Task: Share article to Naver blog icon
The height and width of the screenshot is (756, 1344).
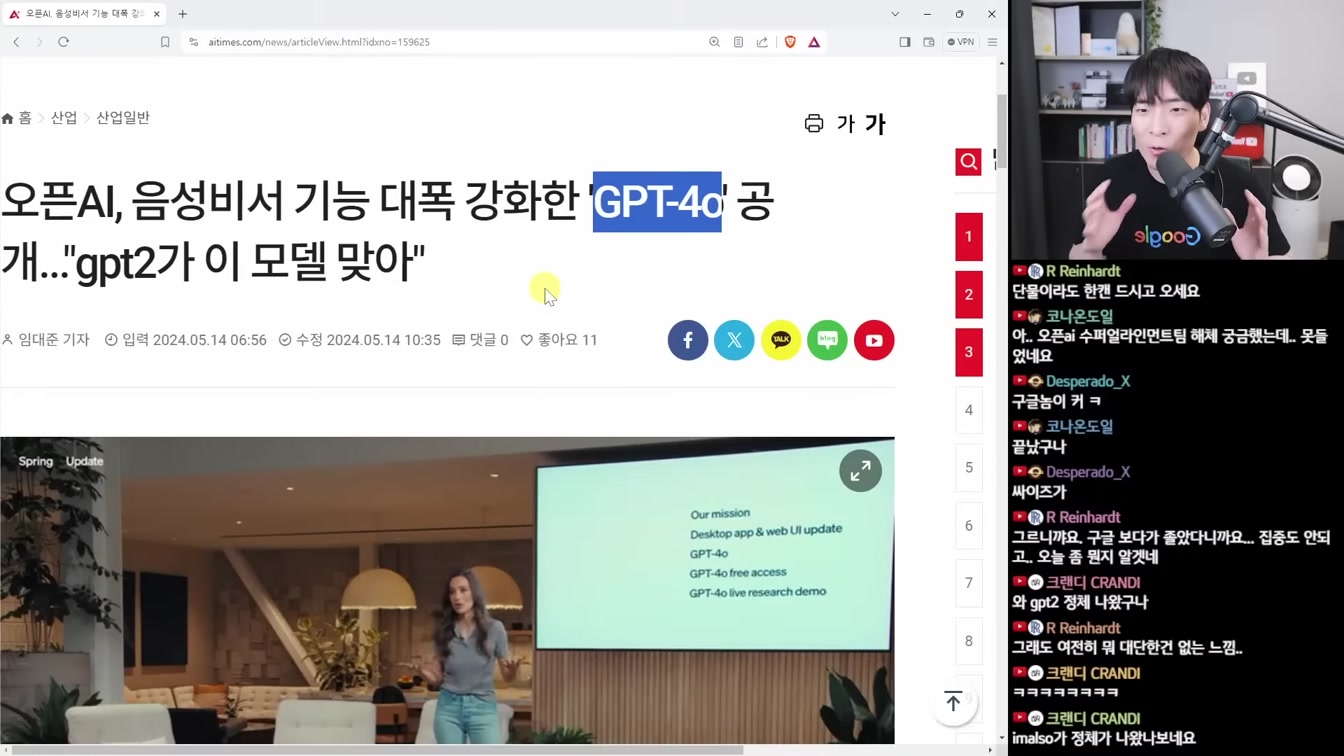Action: (x=827, y=340)
